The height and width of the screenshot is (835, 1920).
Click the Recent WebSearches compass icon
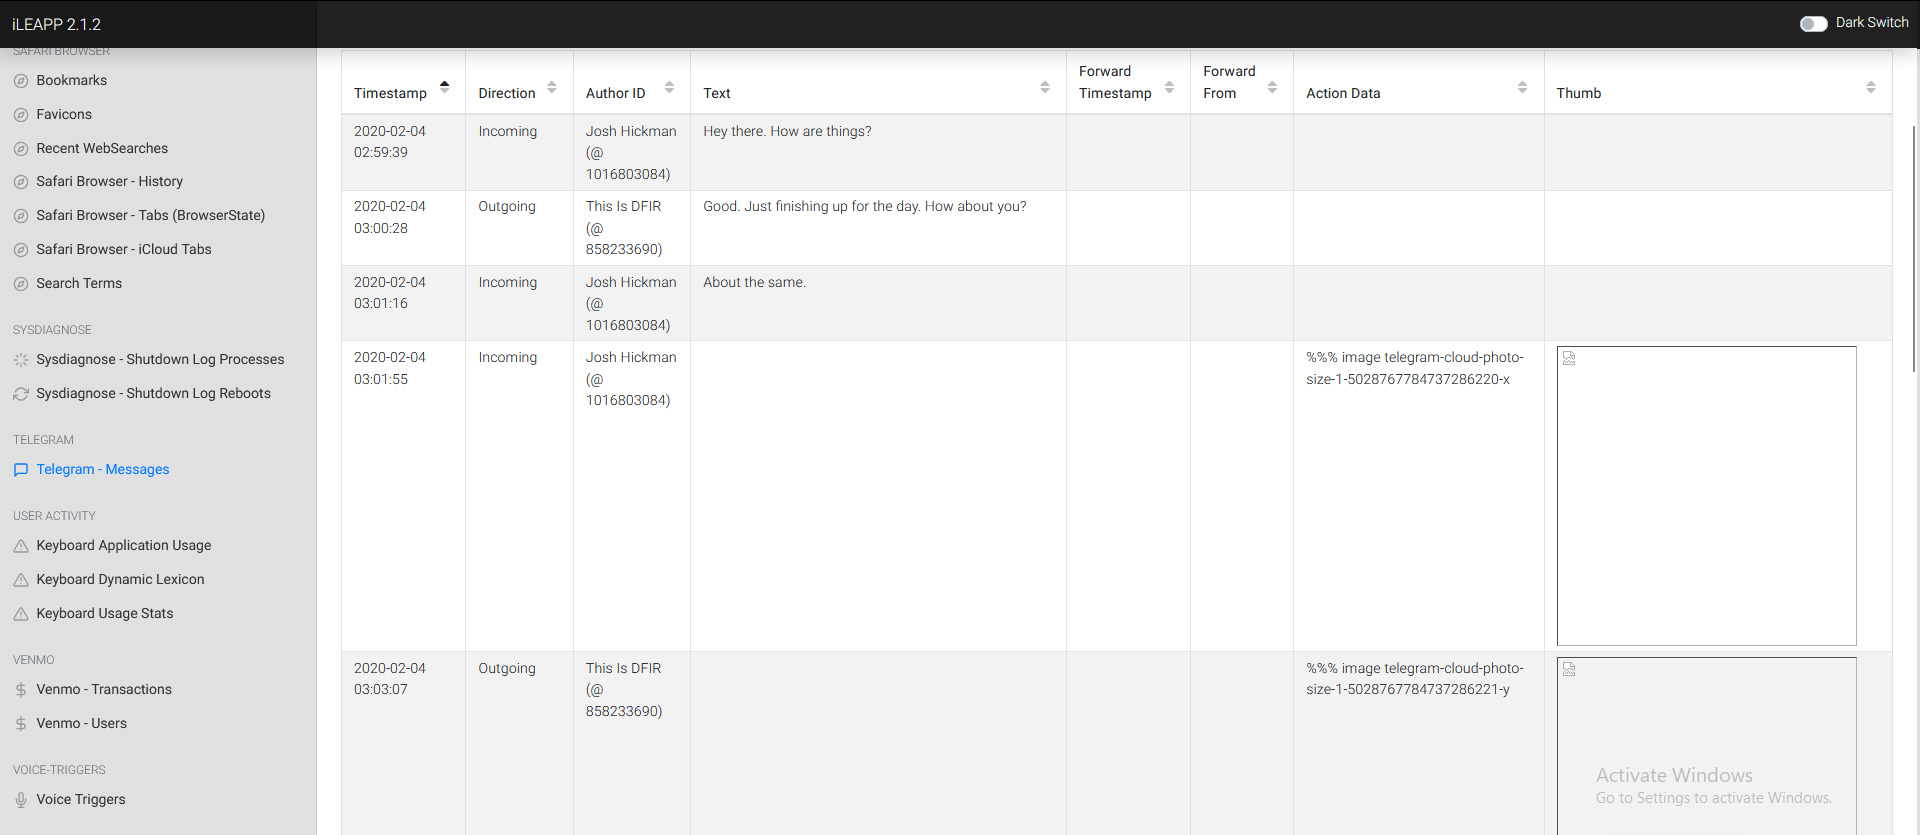point(21,149)
